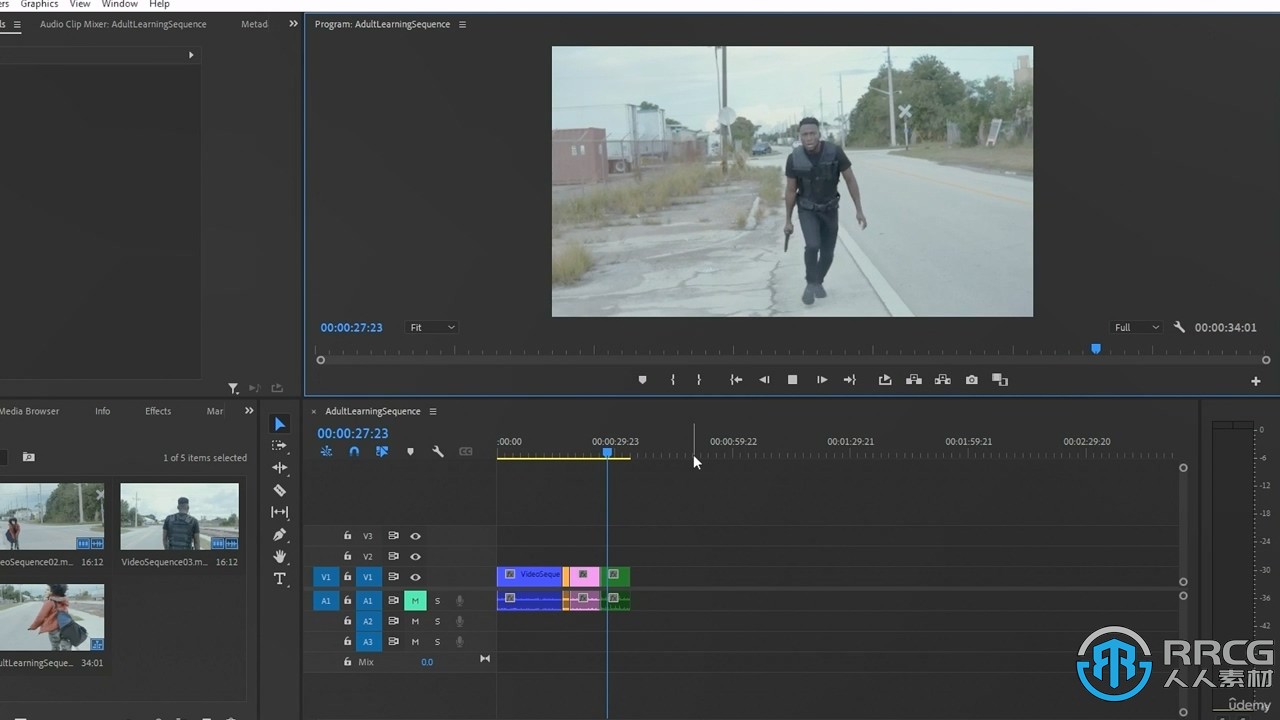Screen dimensions: 1280x720
Task: Toggle sync lock on A2 track
Action: click(393, 621)
